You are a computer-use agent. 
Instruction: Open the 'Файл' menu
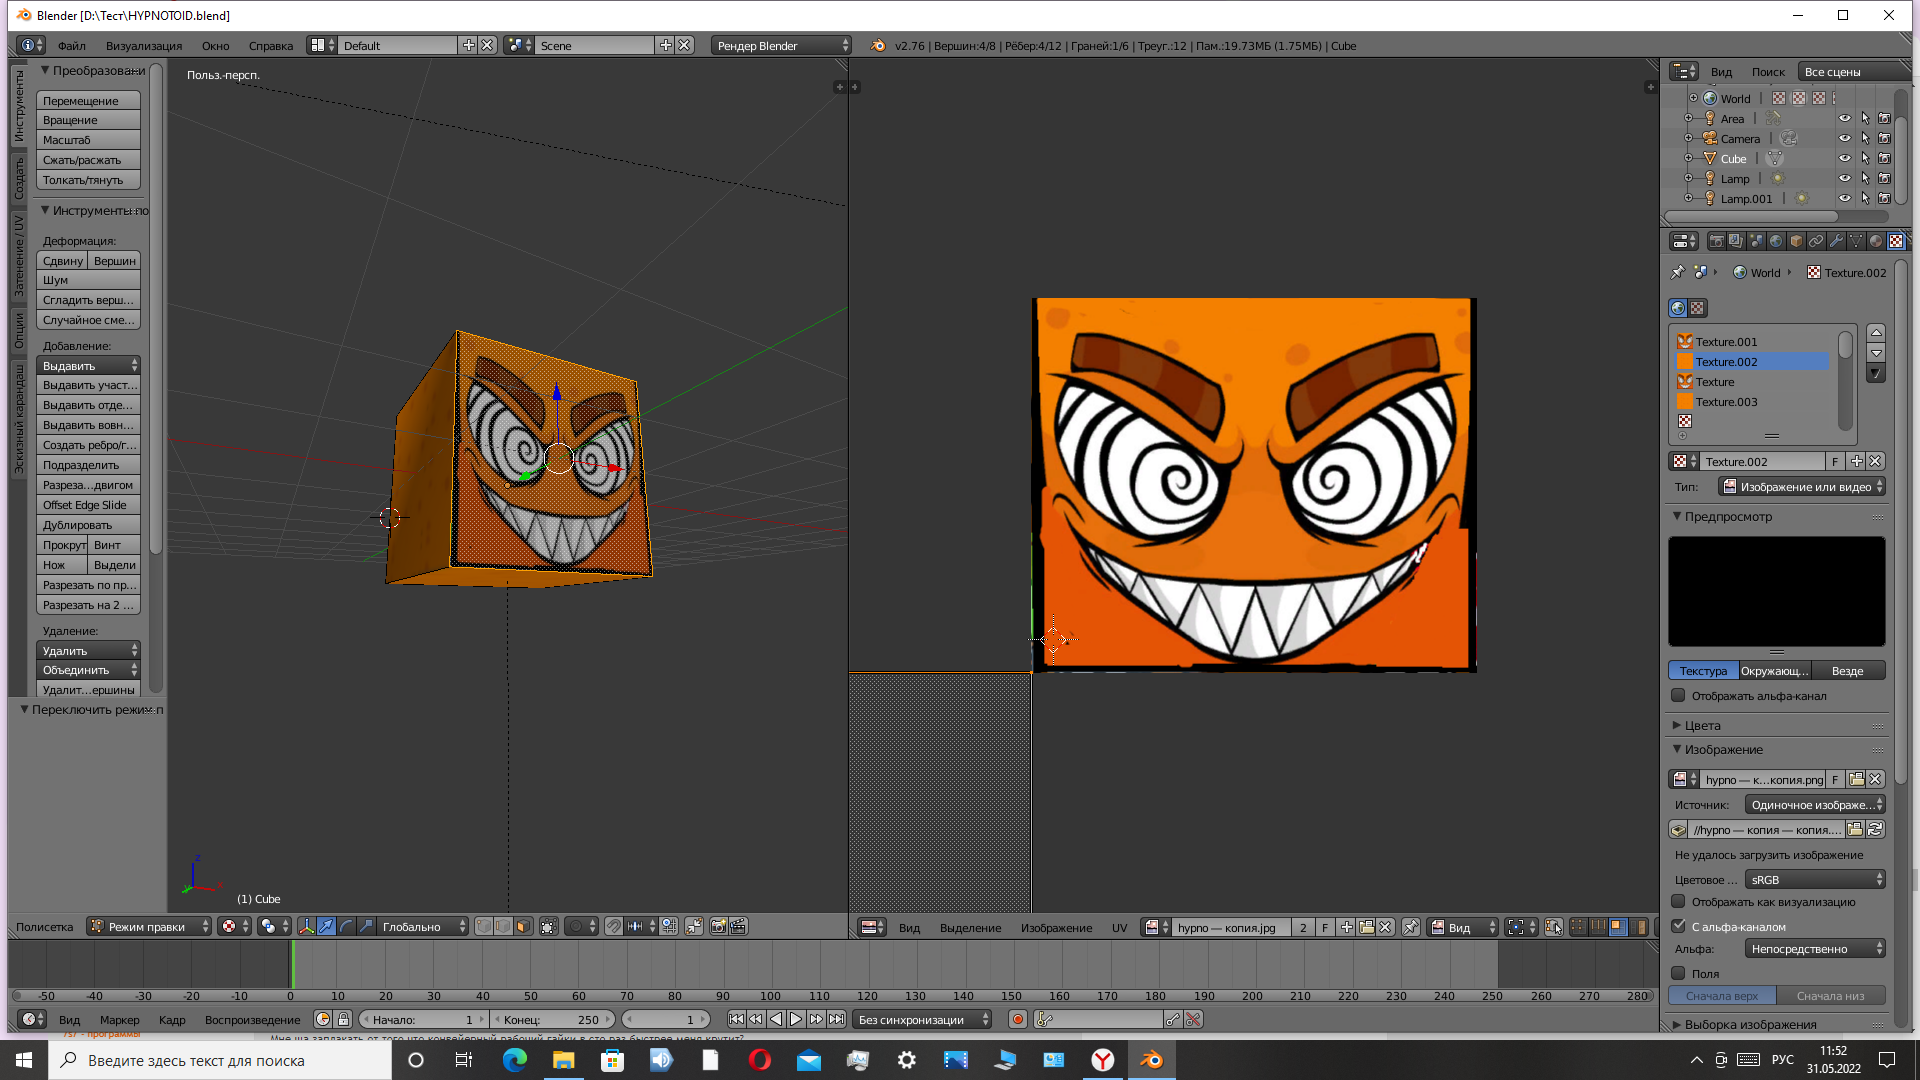(71, 46)
